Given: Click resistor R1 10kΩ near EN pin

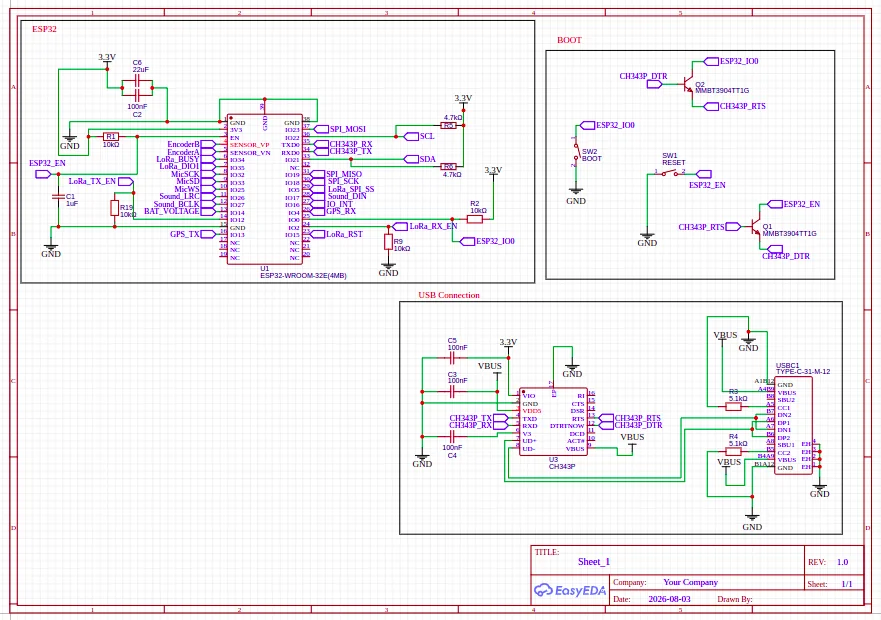Looking at the screenshot, I should [111, 137].
